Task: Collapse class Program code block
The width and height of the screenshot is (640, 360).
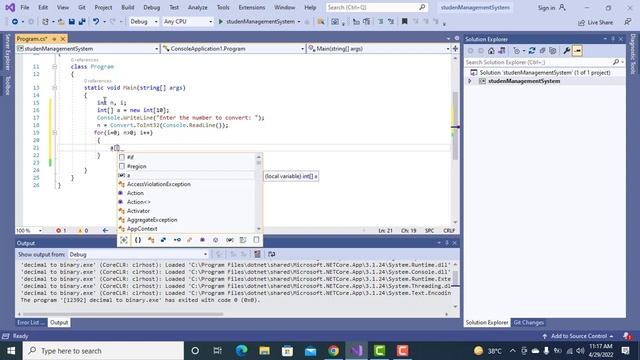Action: point(54,67)
